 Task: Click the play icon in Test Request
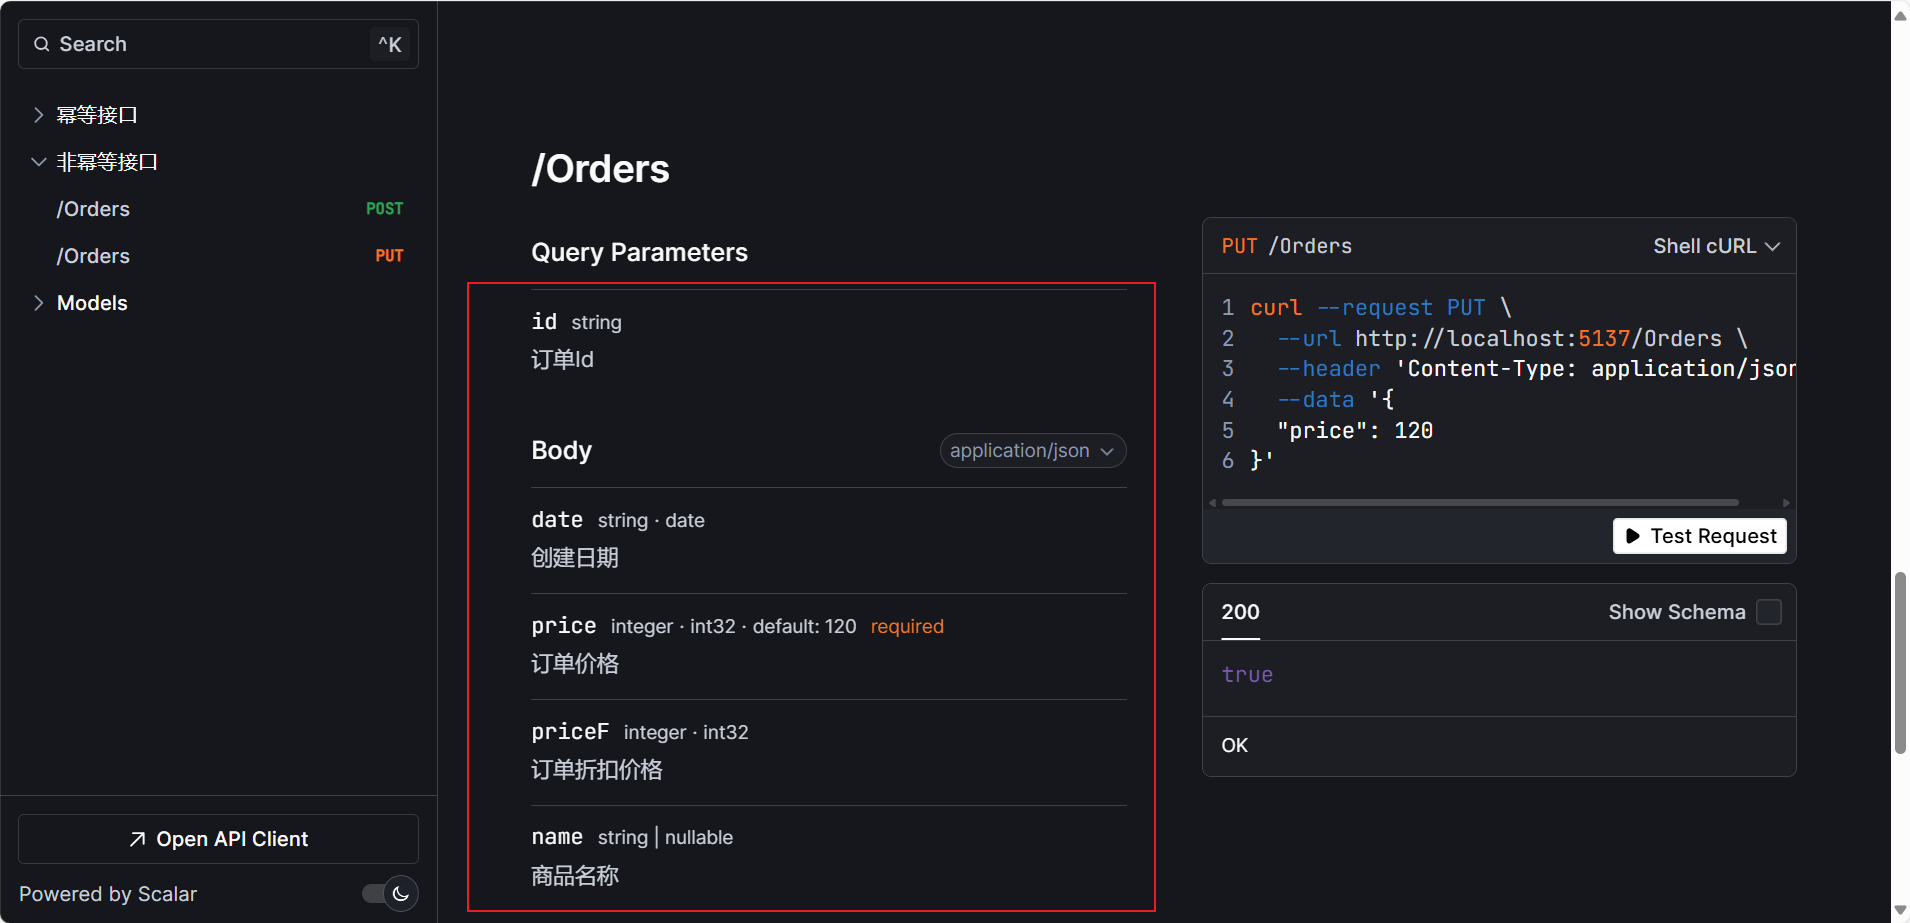tap(1632, 536)
